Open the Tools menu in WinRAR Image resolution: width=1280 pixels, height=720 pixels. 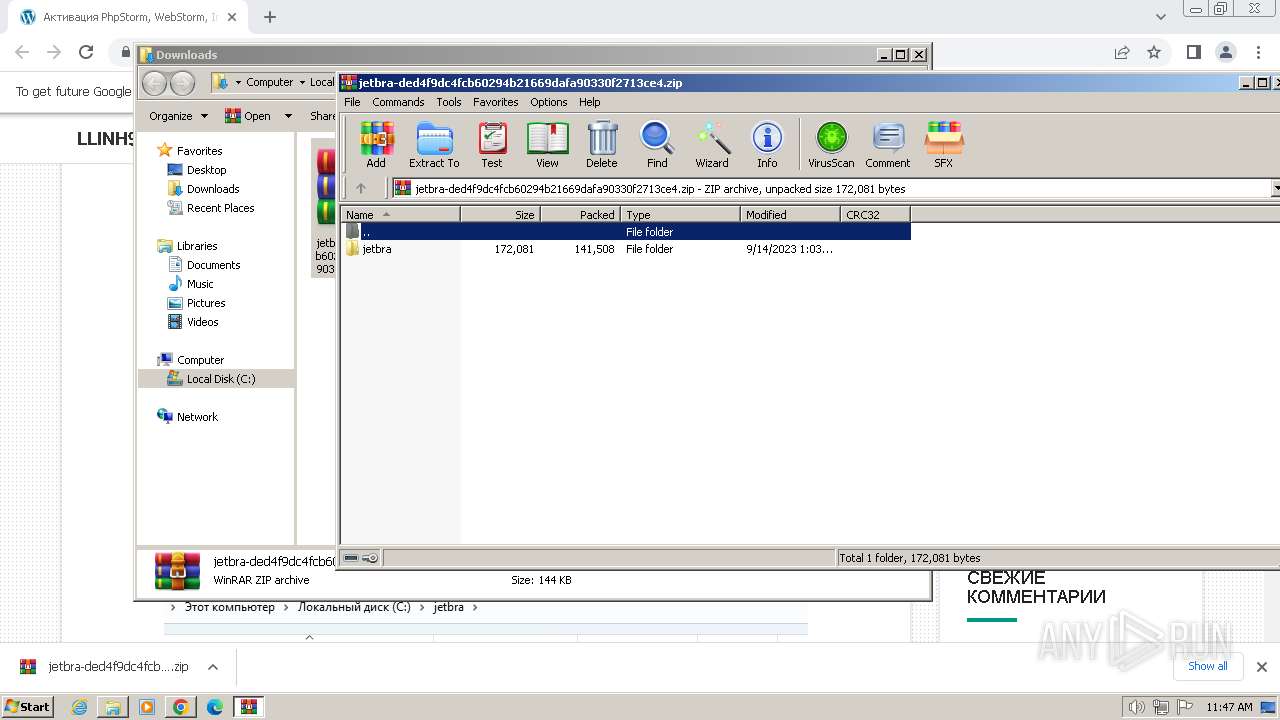[449, 102]
